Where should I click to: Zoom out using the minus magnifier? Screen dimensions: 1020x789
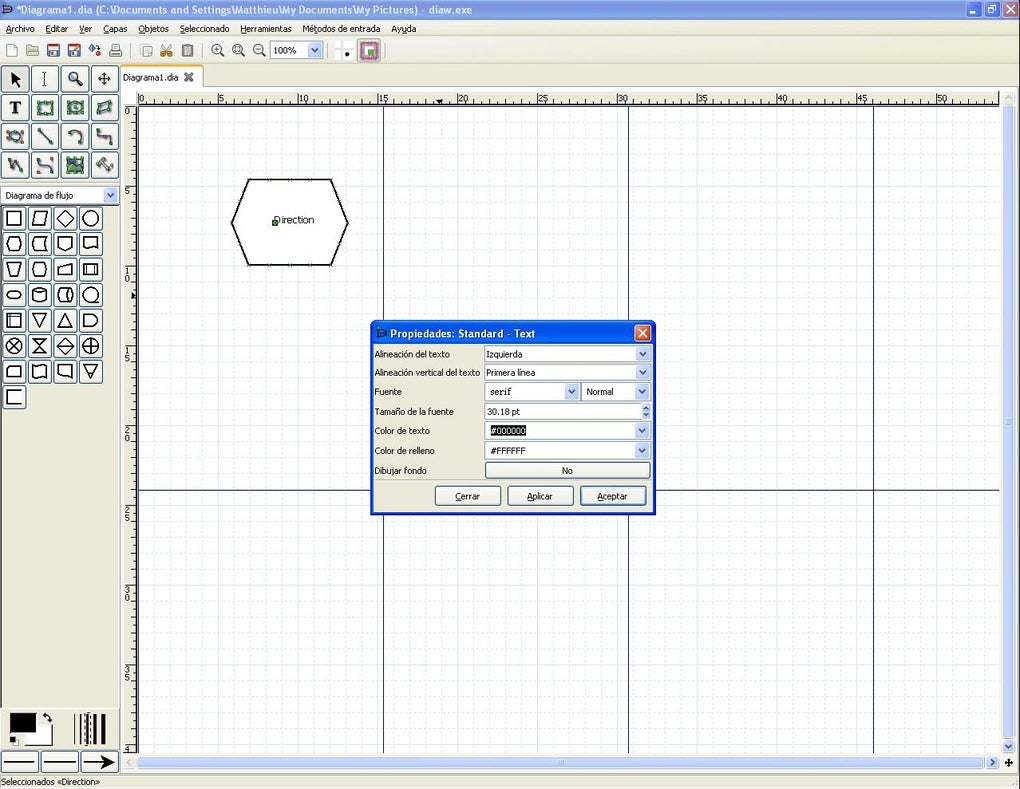[x=259, y=50]
